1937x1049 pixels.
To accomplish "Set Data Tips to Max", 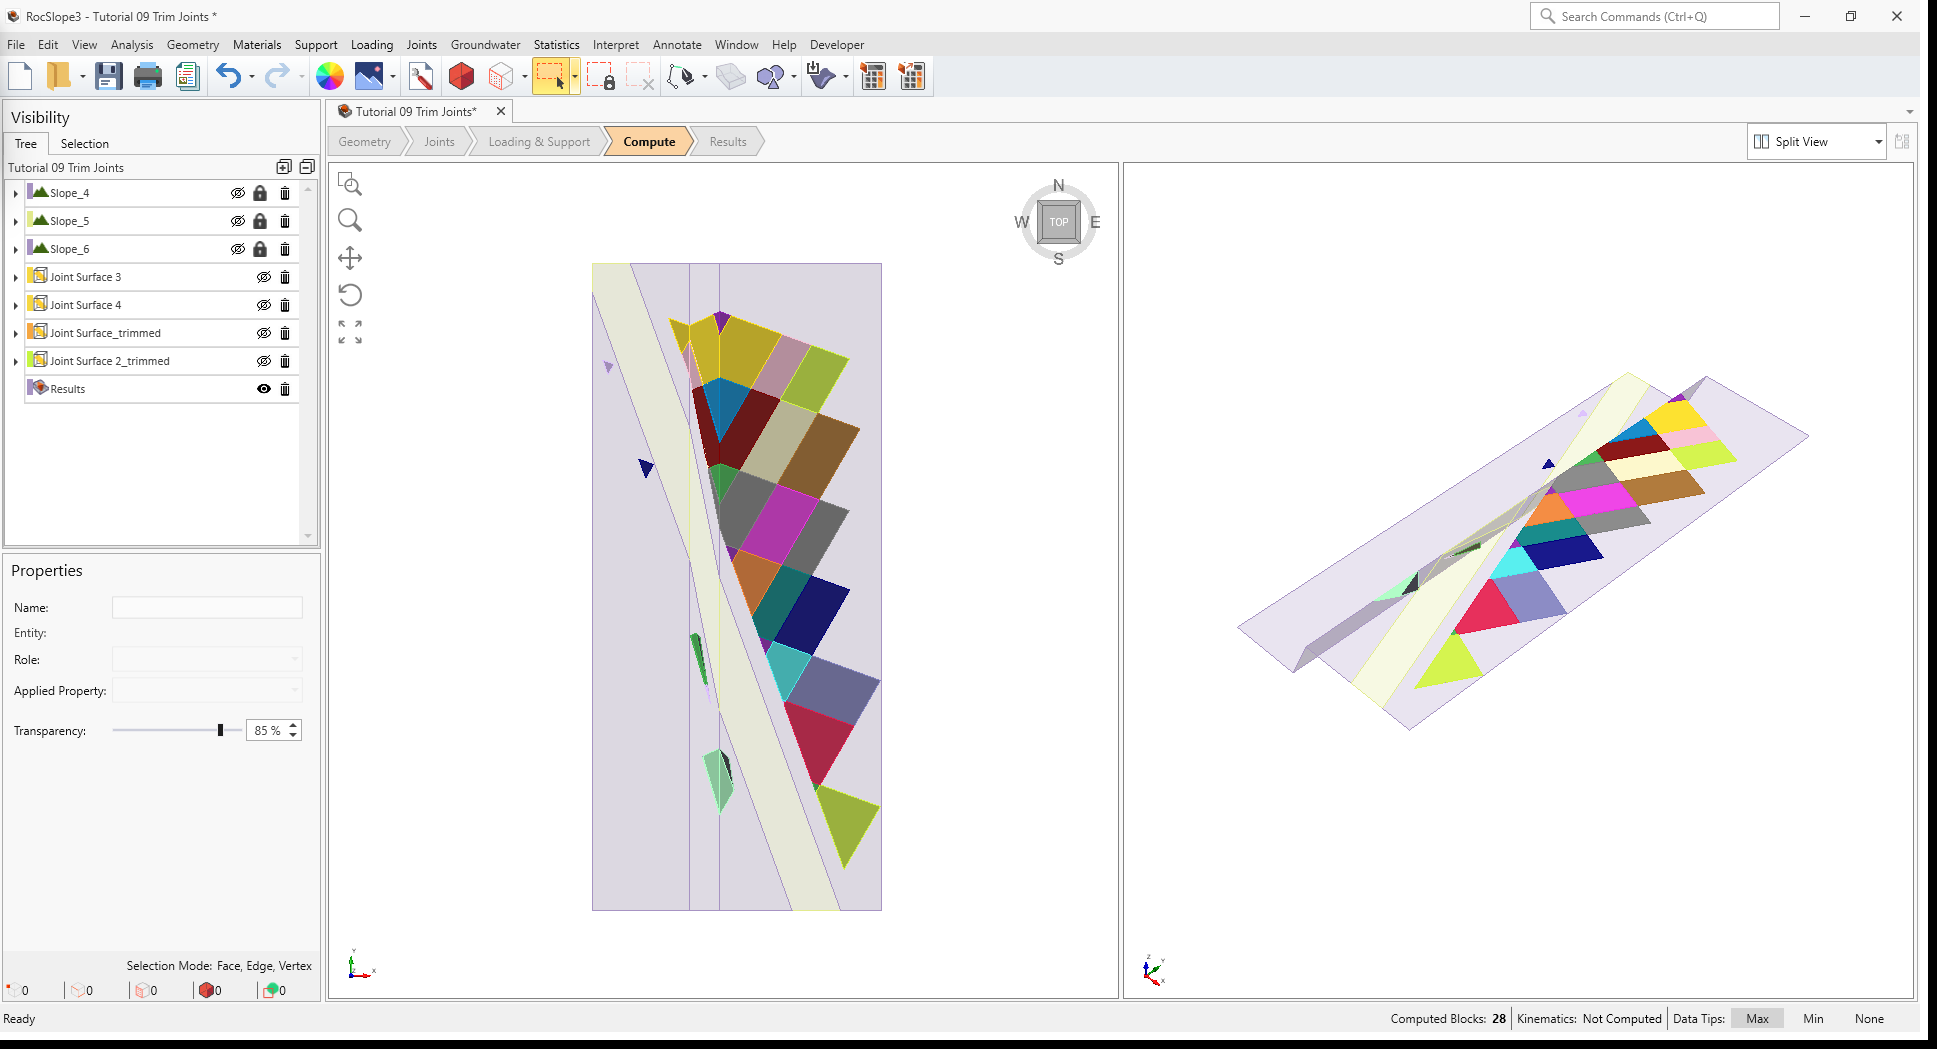I will [1757, 1019].
